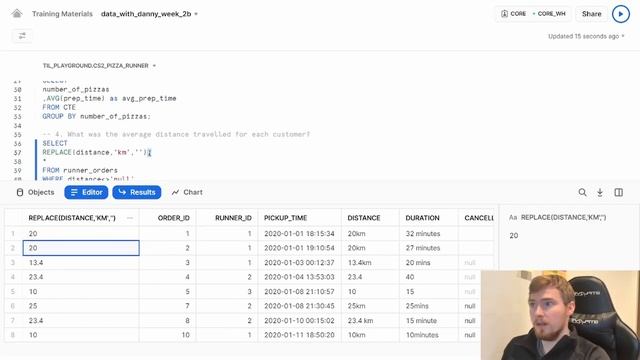The width and height of the screenshot is (640, 360).
Task: Switch to the Chart tab
Action: 187,192
